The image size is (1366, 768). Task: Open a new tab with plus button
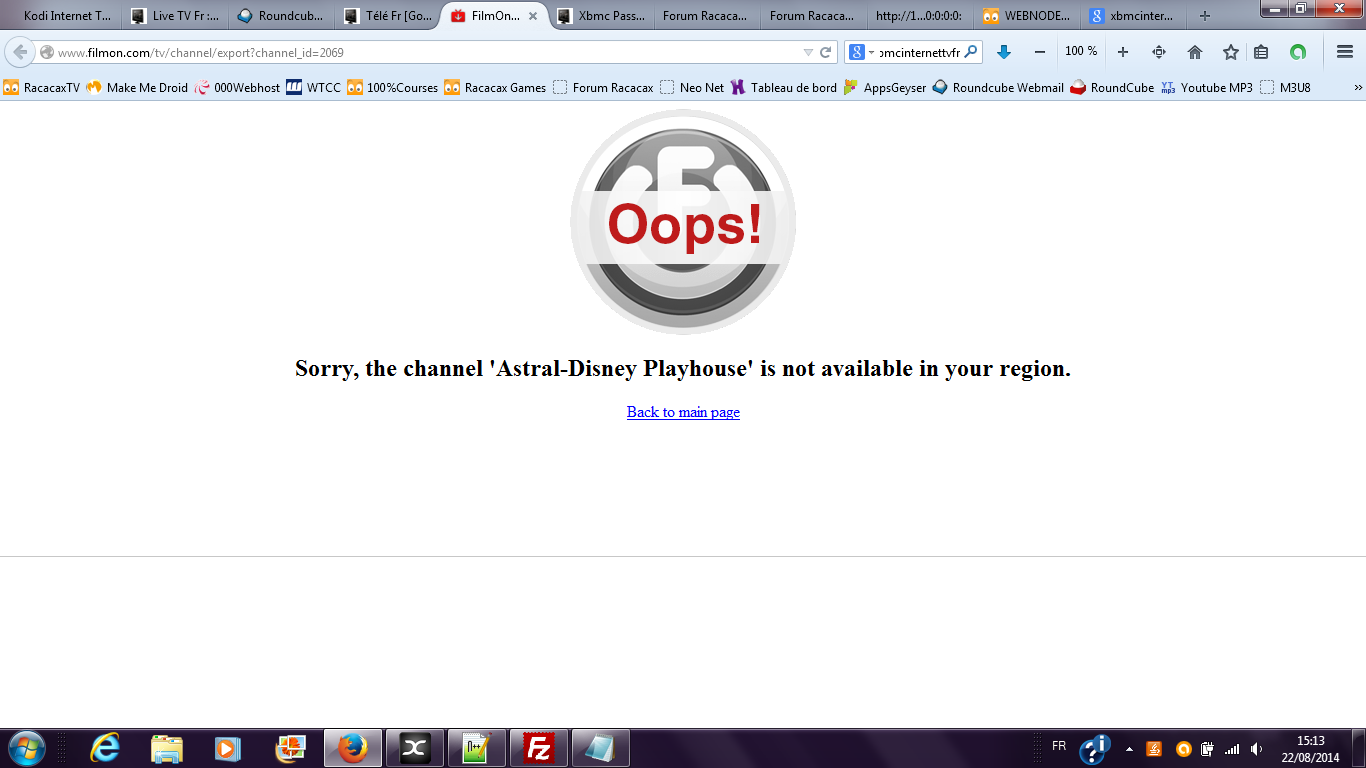coord(1205,16)
